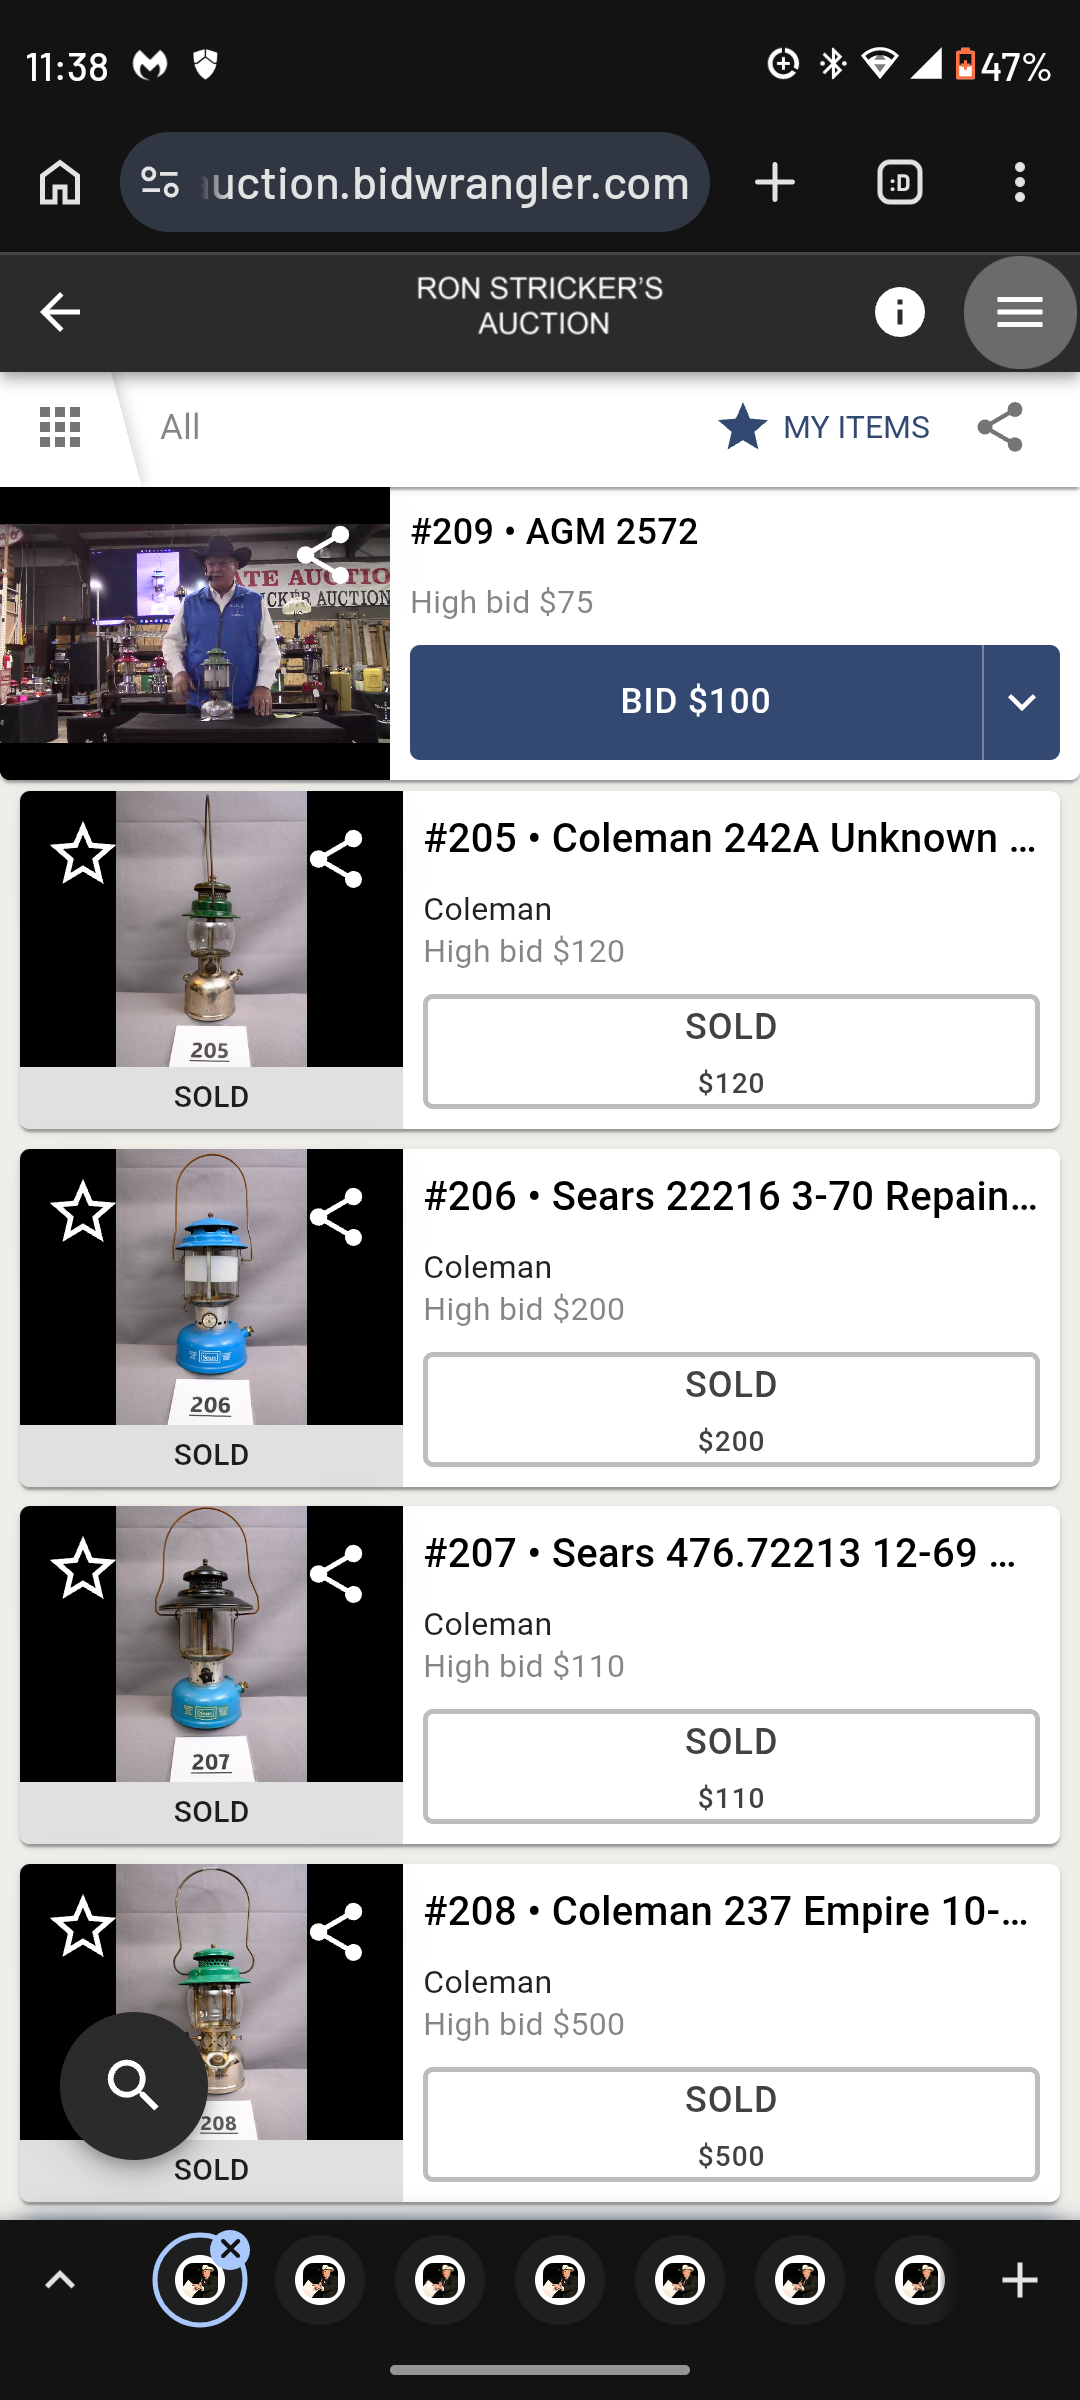1080x2400 pixels.
Task: Star lot #207 as a favorite
Action: 83,1568
